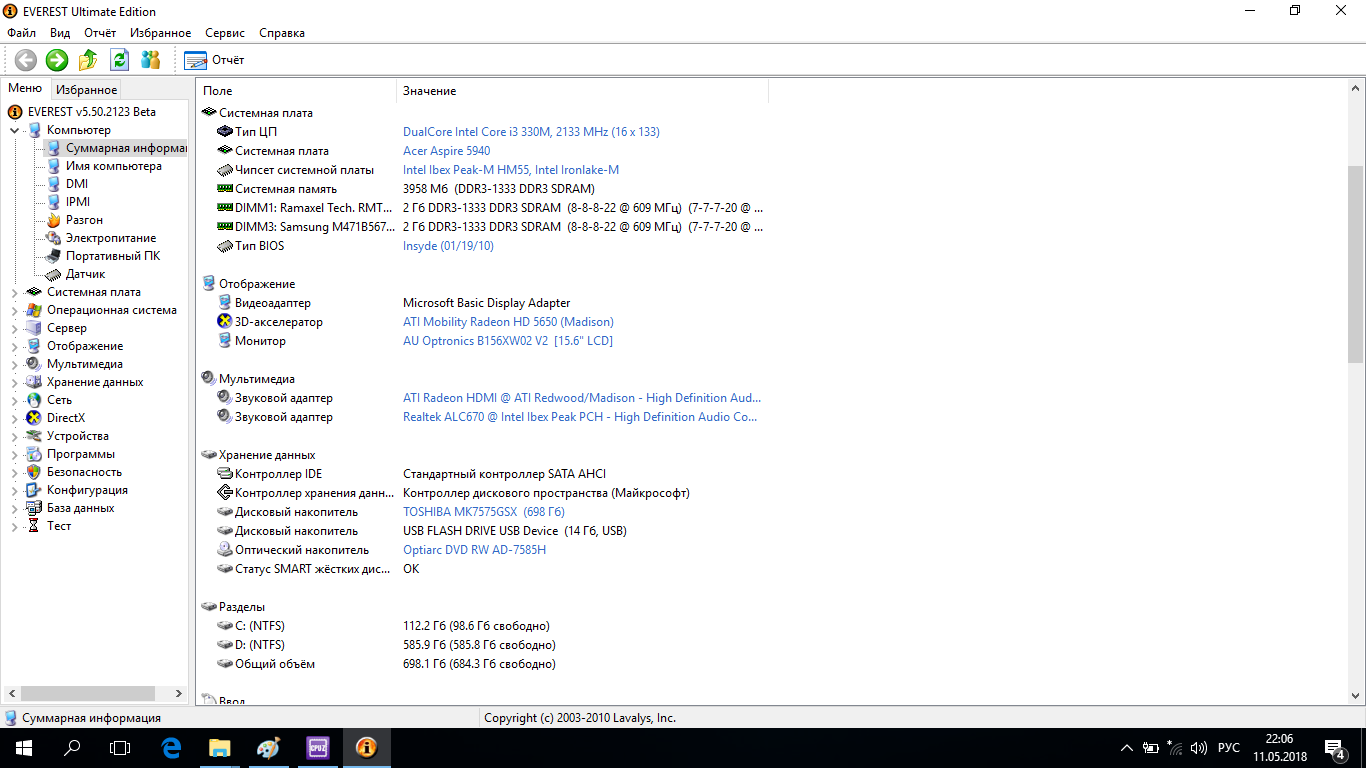Expand the Сеть tree node
This screenshot has height=768, width=1366.
pos(15,400)
